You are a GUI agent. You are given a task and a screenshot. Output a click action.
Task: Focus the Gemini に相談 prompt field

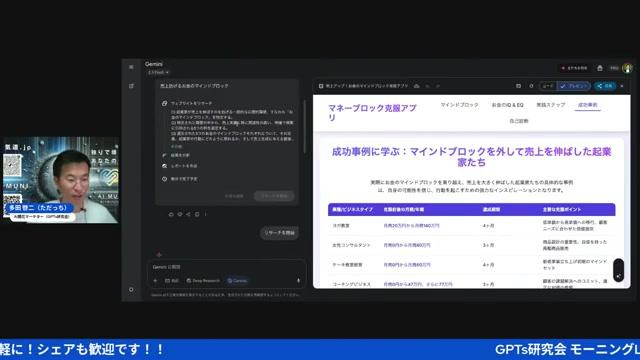pos(227,267)
